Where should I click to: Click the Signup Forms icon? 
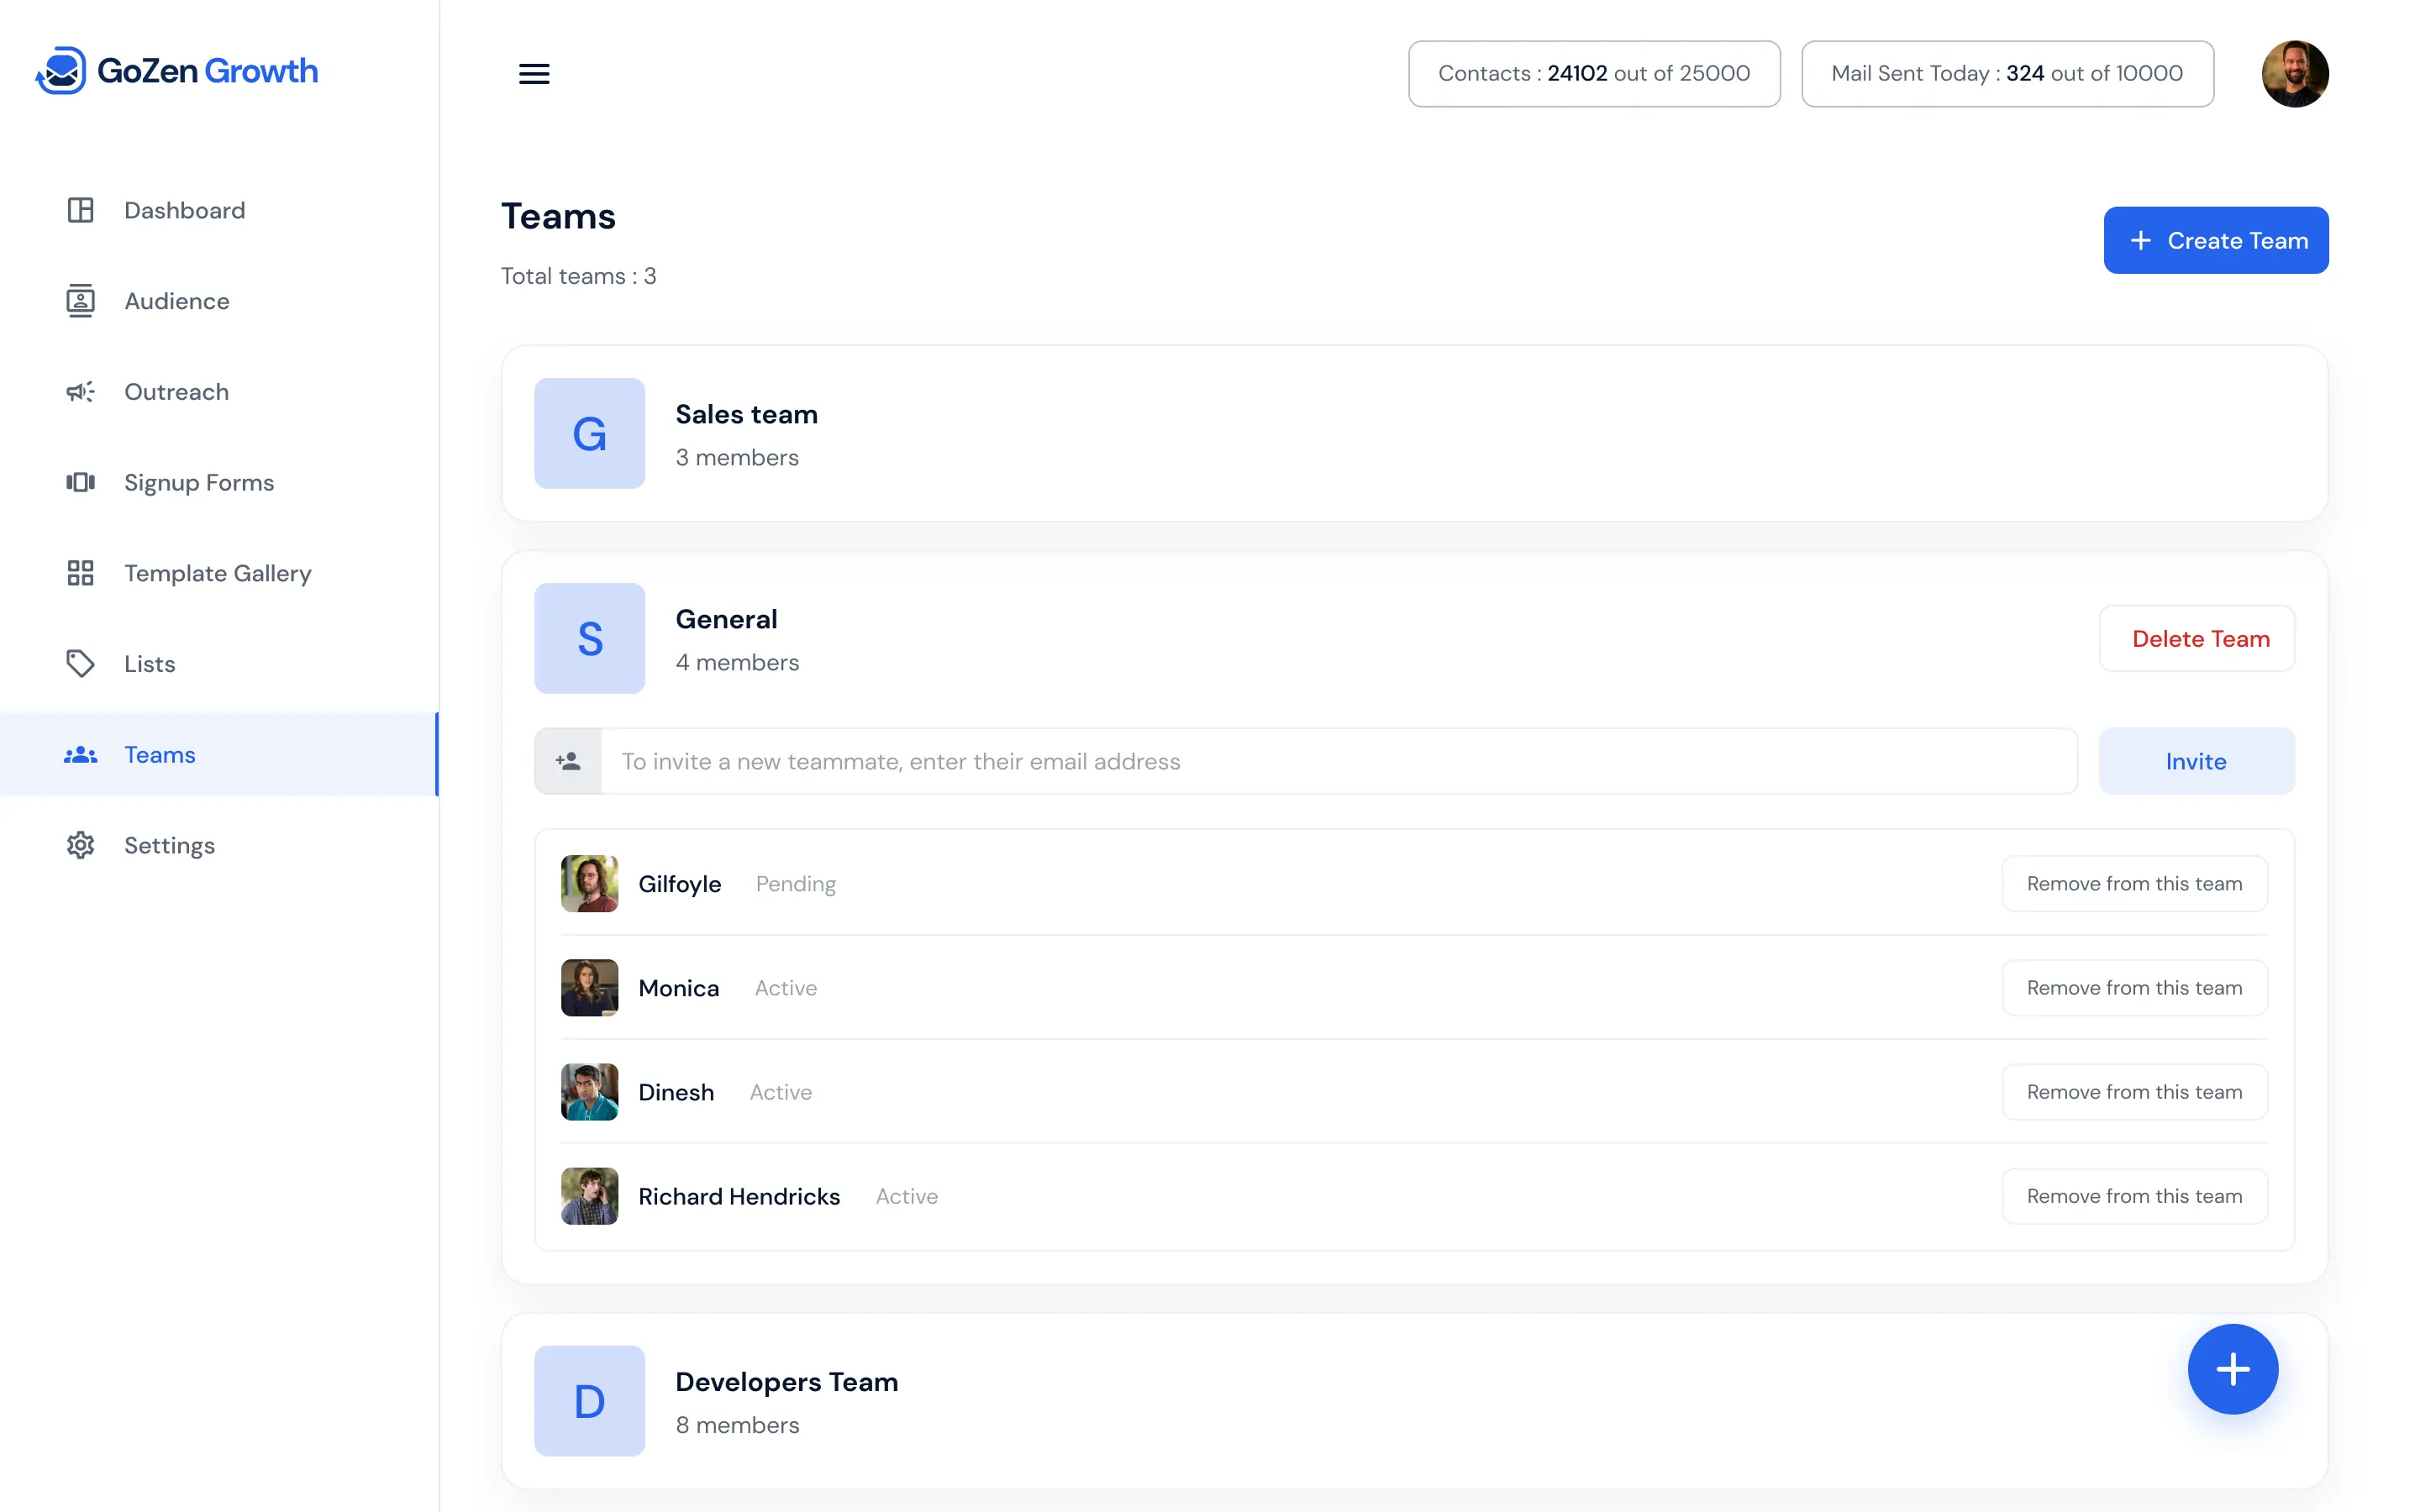tap(80, 483)
